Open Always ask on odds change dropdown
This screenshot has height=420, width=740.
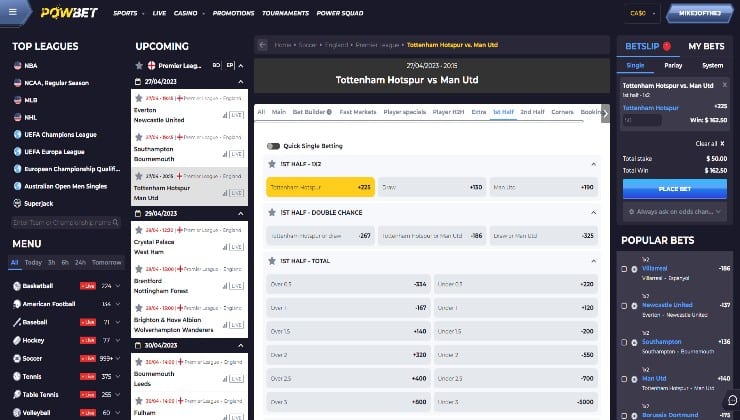[x=674, y=212]
